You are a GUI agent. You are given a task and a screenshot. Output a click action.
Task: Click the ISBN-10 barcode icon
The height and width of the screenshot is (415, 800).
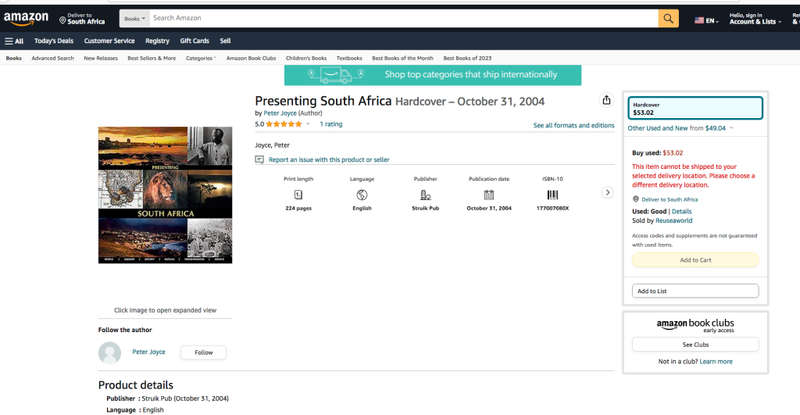(553, 194)
